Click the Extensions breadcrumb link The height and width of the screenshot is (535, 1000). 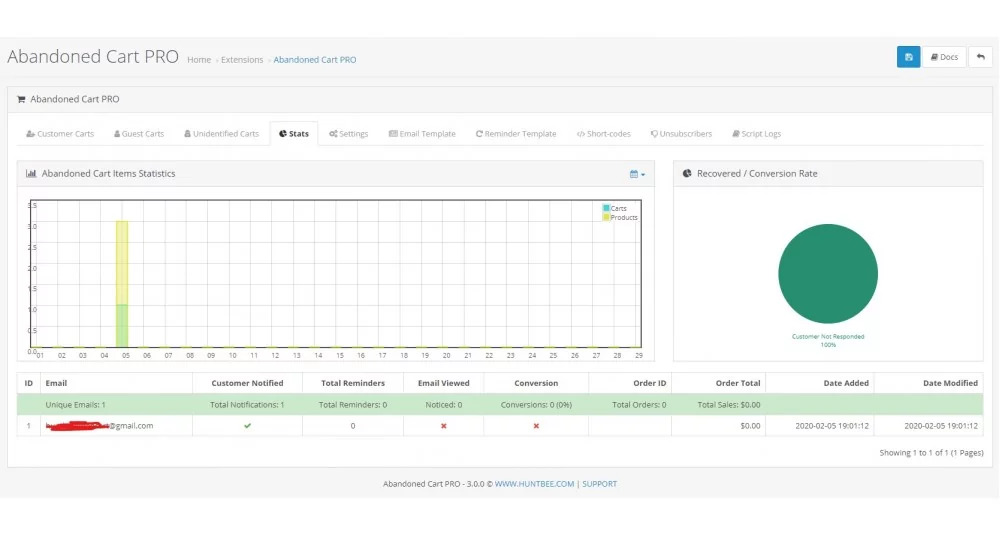click(x=242, y=60)
